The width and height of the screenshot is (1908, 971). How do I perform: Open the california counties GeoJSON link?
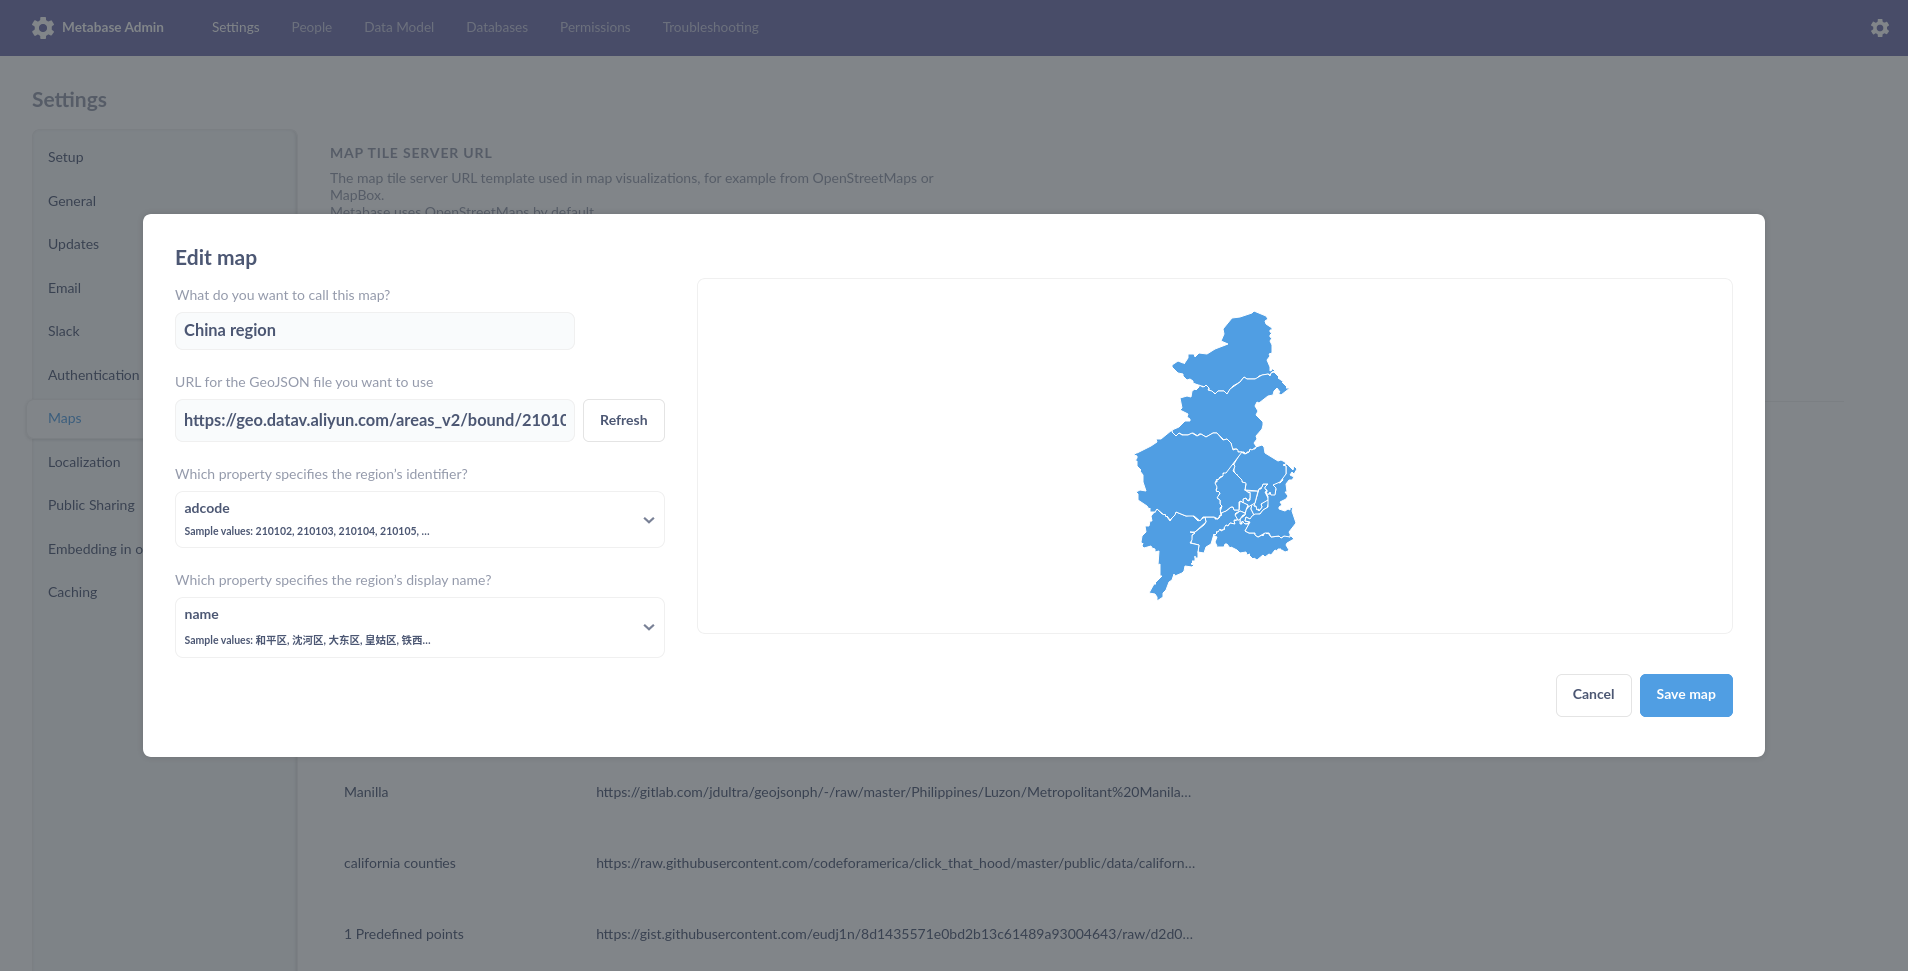point(894,863)
